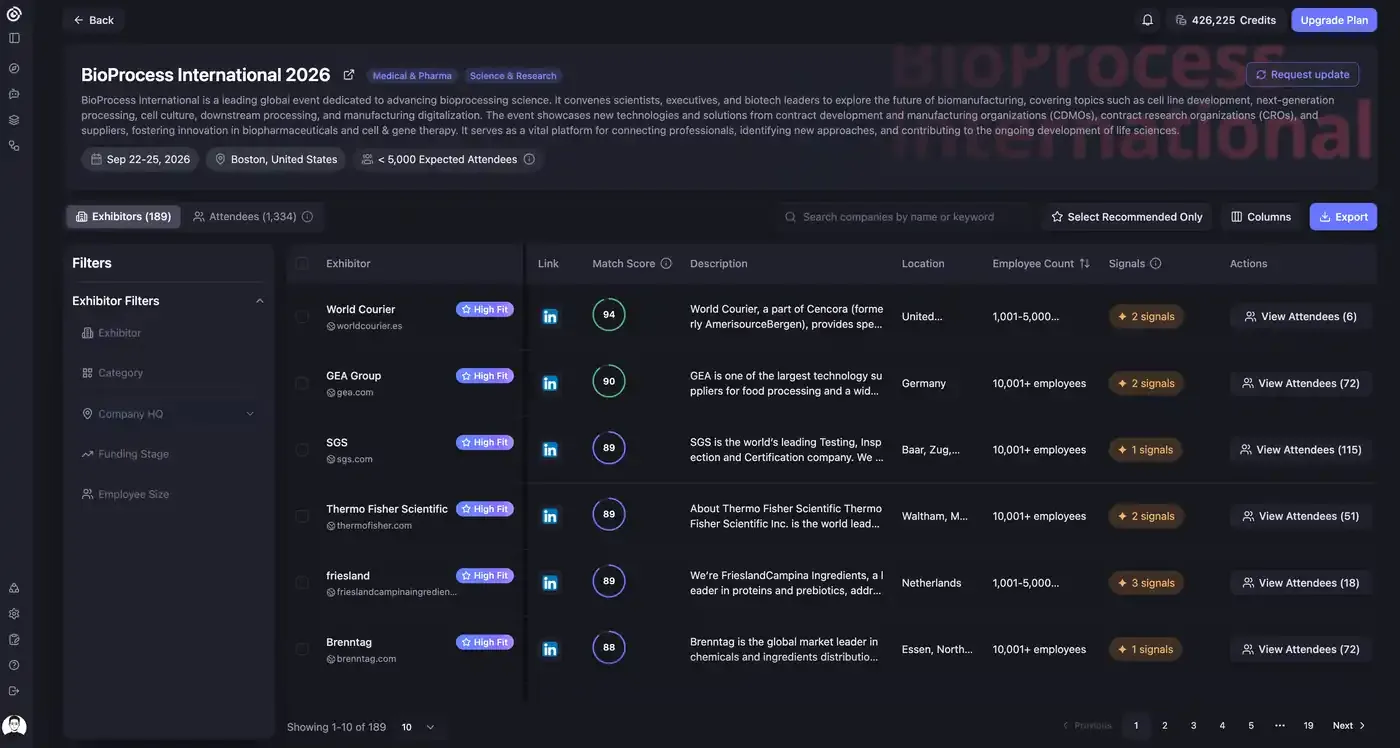Screen dimensions: 1400x748
Task: Click World Courier match score 94 ring
Action: (x=609, y=314)
